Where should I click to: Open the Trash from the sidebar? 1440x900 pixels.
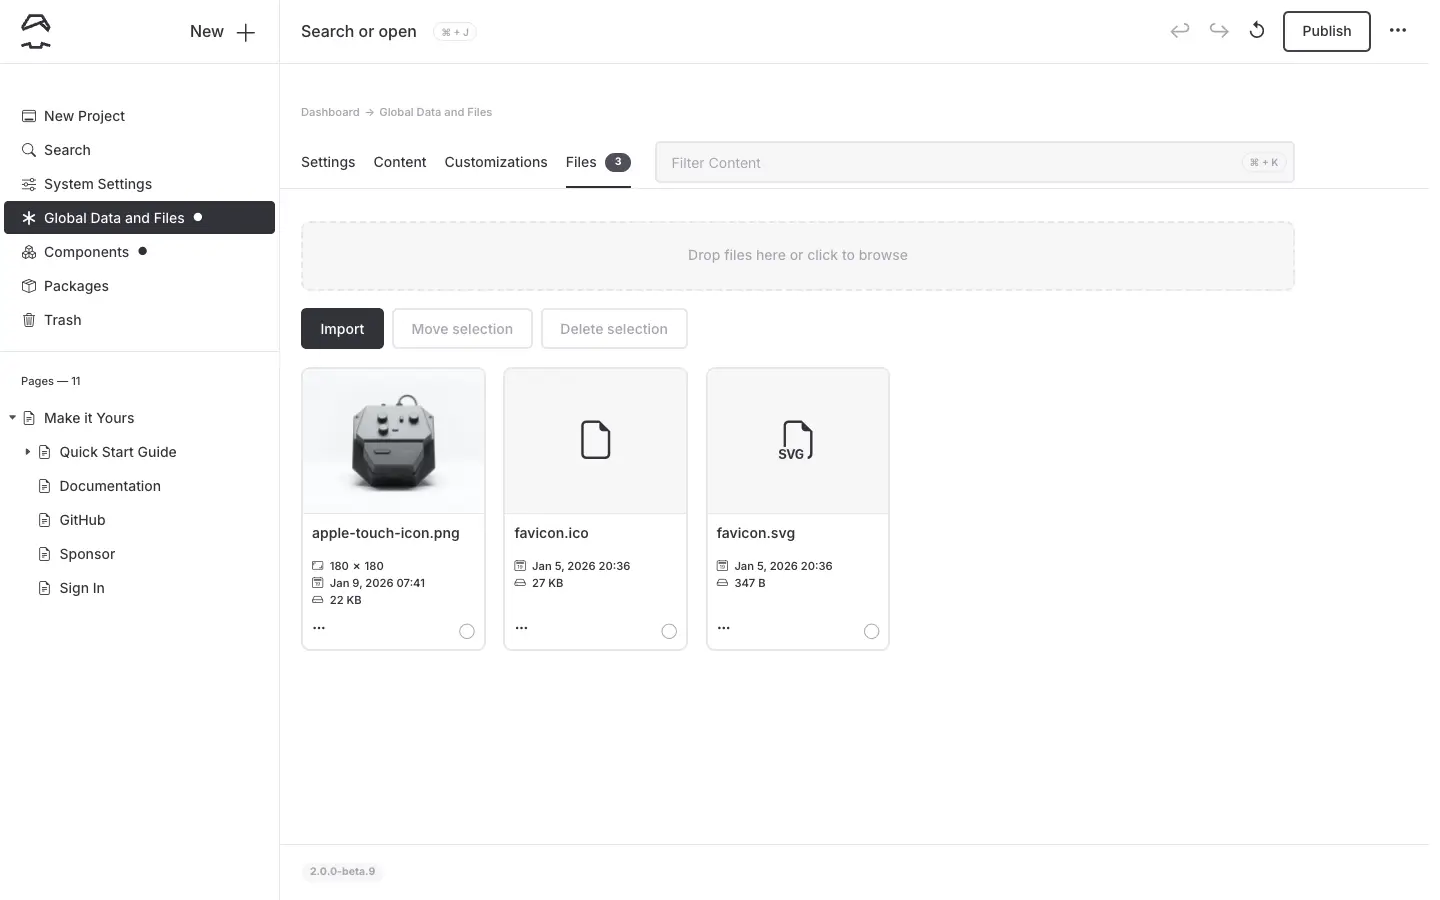(x=62, y=320)
